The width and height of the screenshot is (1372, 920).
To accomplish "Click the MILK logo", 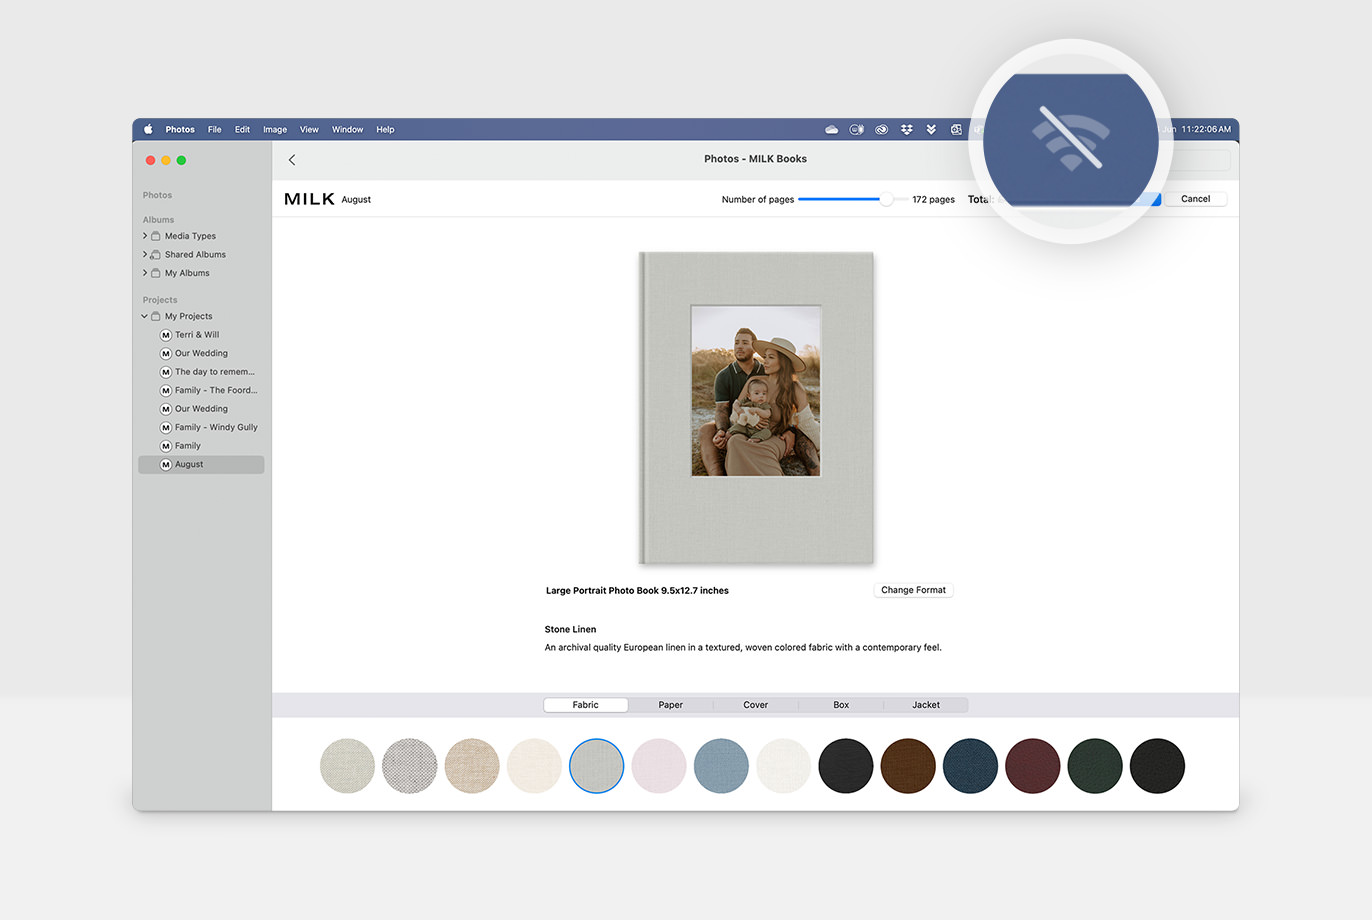I will (x=309, y=199).
